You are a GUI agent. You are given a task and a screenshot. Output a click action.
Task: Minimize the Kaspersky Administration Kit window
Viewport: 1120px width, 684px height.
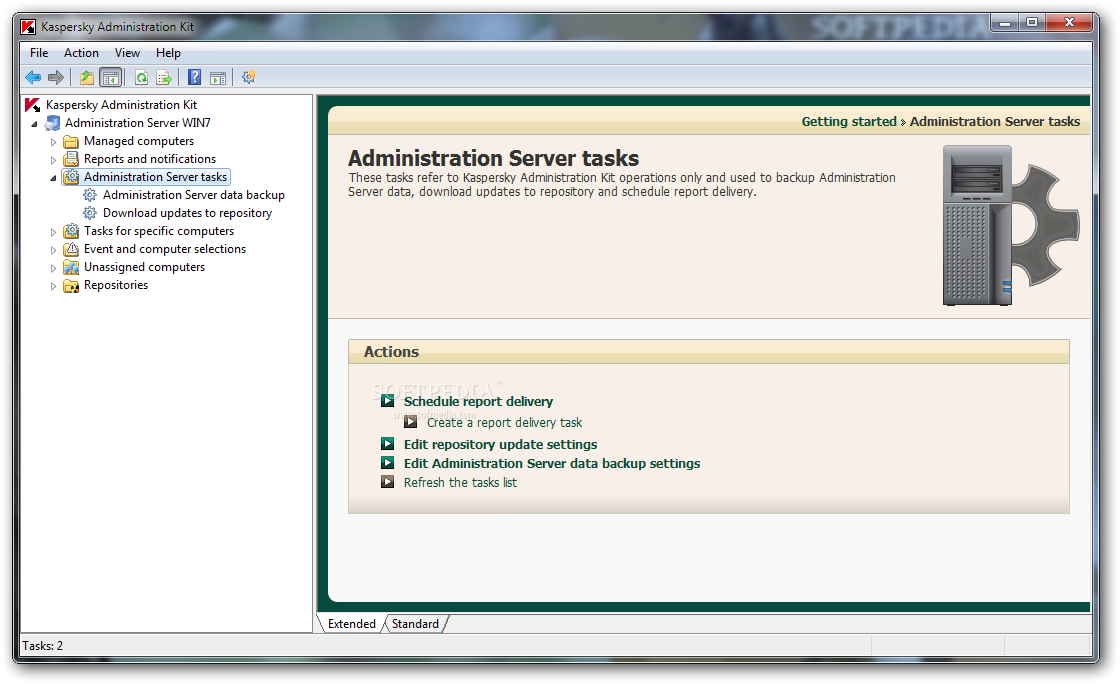tap(1005, 22)
